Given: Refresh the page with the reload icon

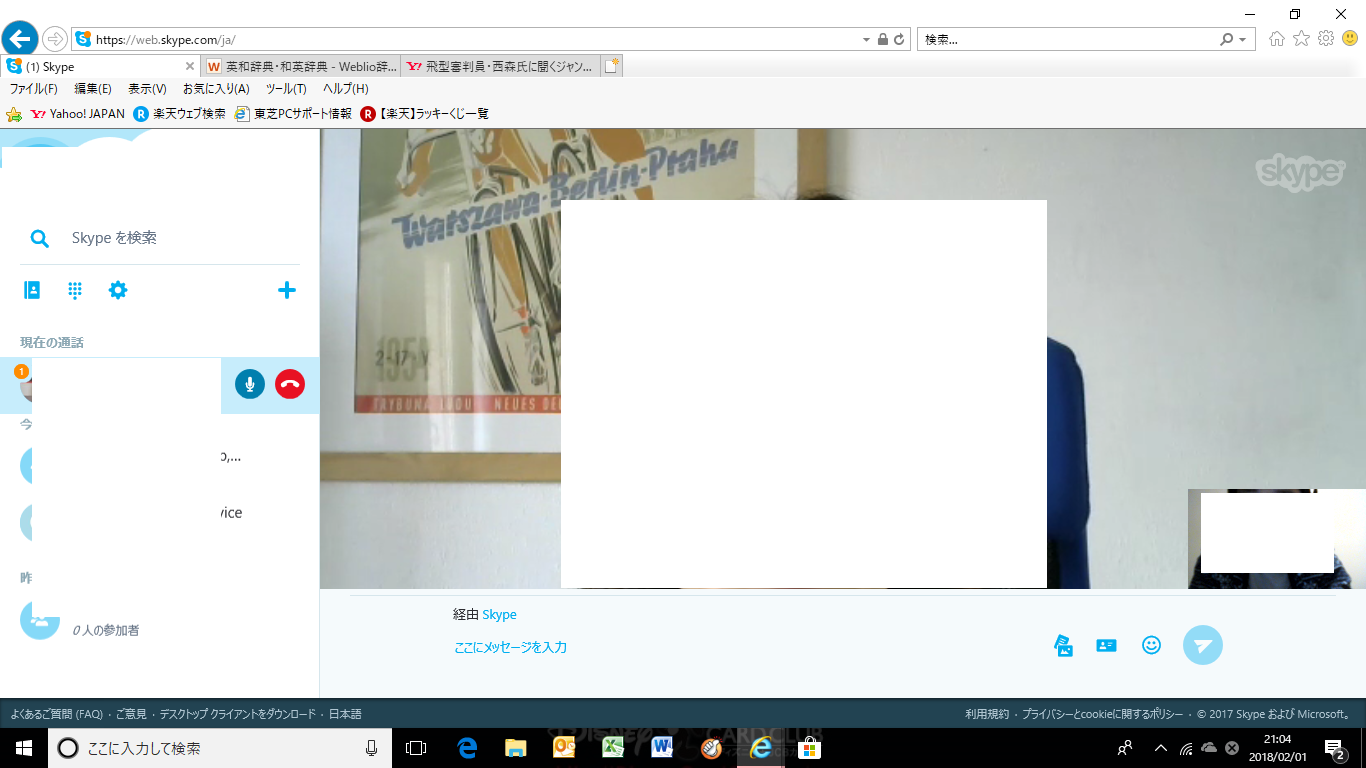Looking at the screenshot, I should click(899, 40).
